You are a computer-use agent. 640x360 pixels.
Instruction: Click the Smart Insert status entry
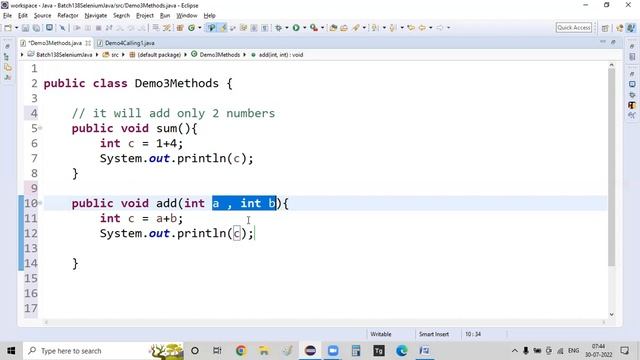tap(433, 334)
